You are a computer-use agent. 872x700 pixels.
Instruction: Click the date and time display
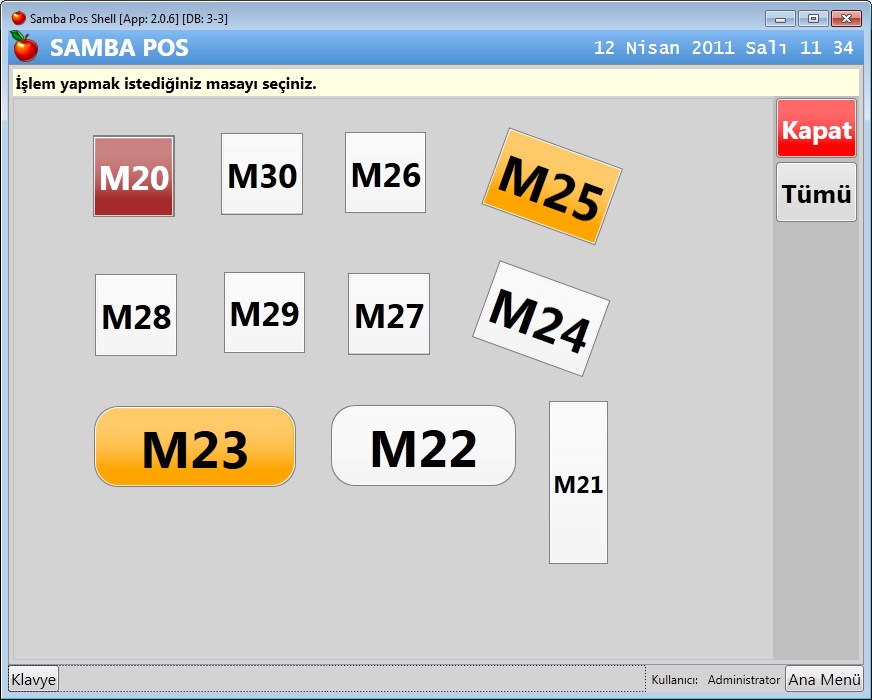(723, 48)
